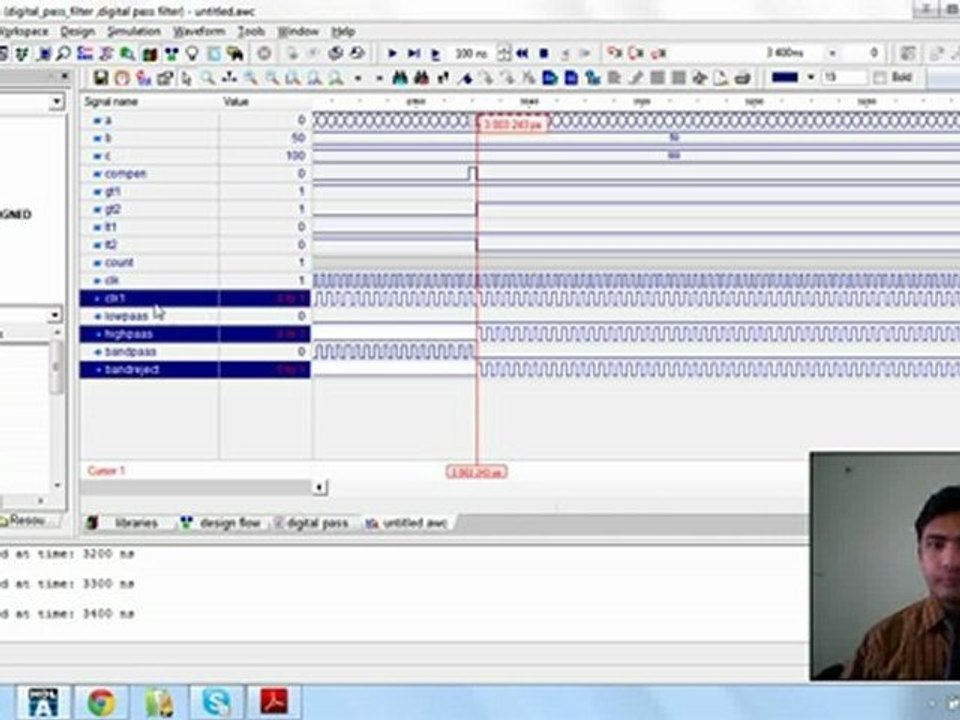
Task: Click the dark green and red library book icon
Action: [x=149, y=54]
